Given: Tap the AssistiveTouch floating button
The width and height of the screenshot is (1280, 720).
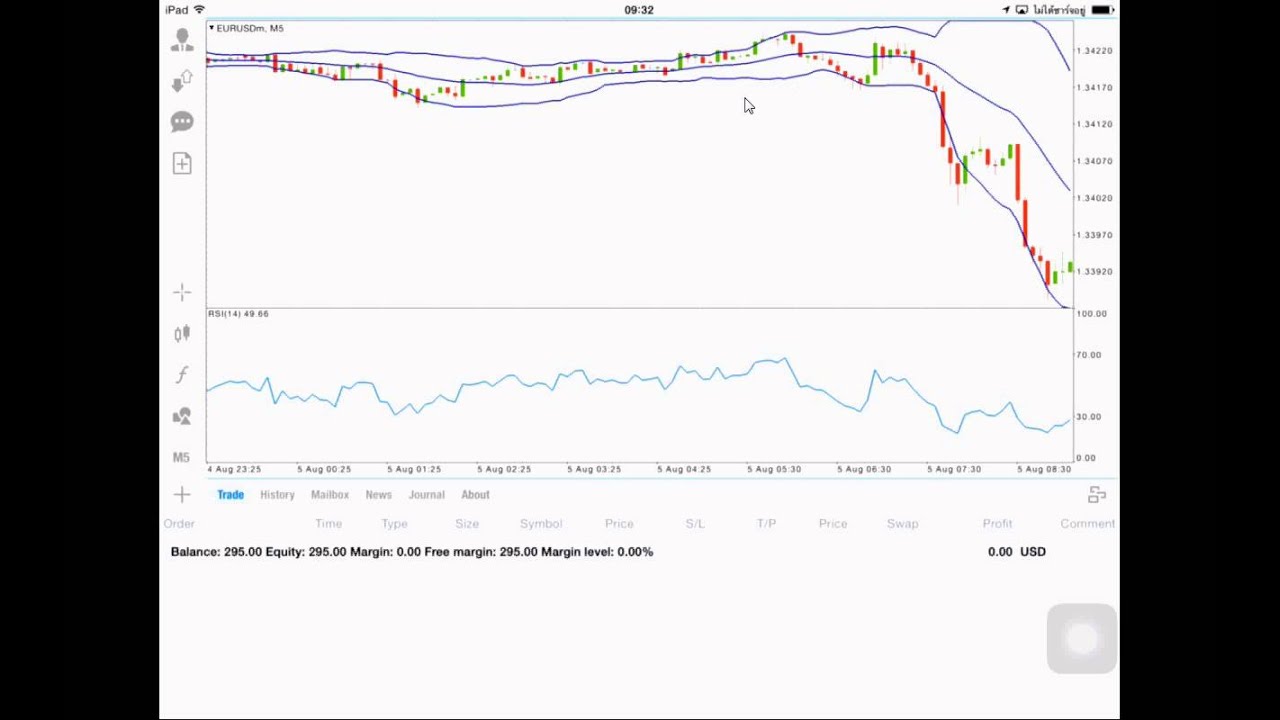Looking at the screenshot, I should pyautogui.click(x=1082, y=638).
